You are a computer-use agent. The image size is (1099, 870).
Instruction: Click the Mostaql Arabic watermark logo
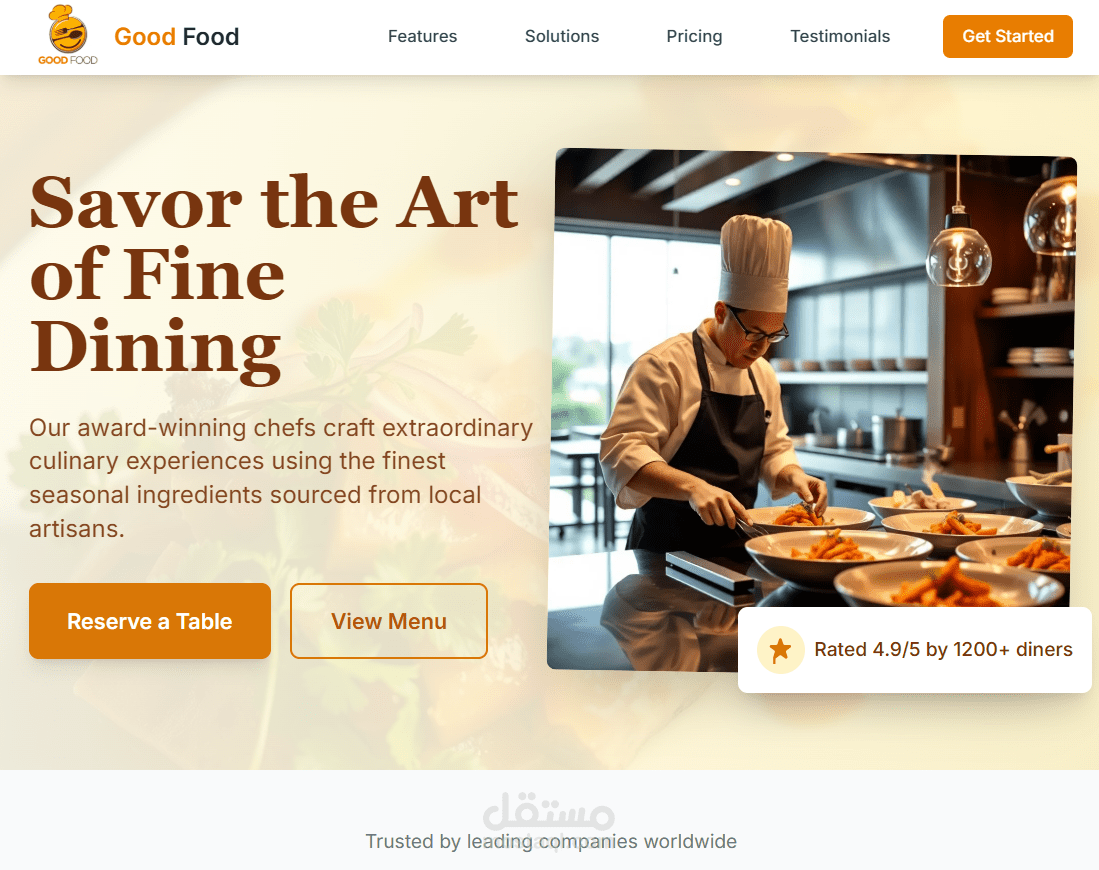[x=549, y=811]
